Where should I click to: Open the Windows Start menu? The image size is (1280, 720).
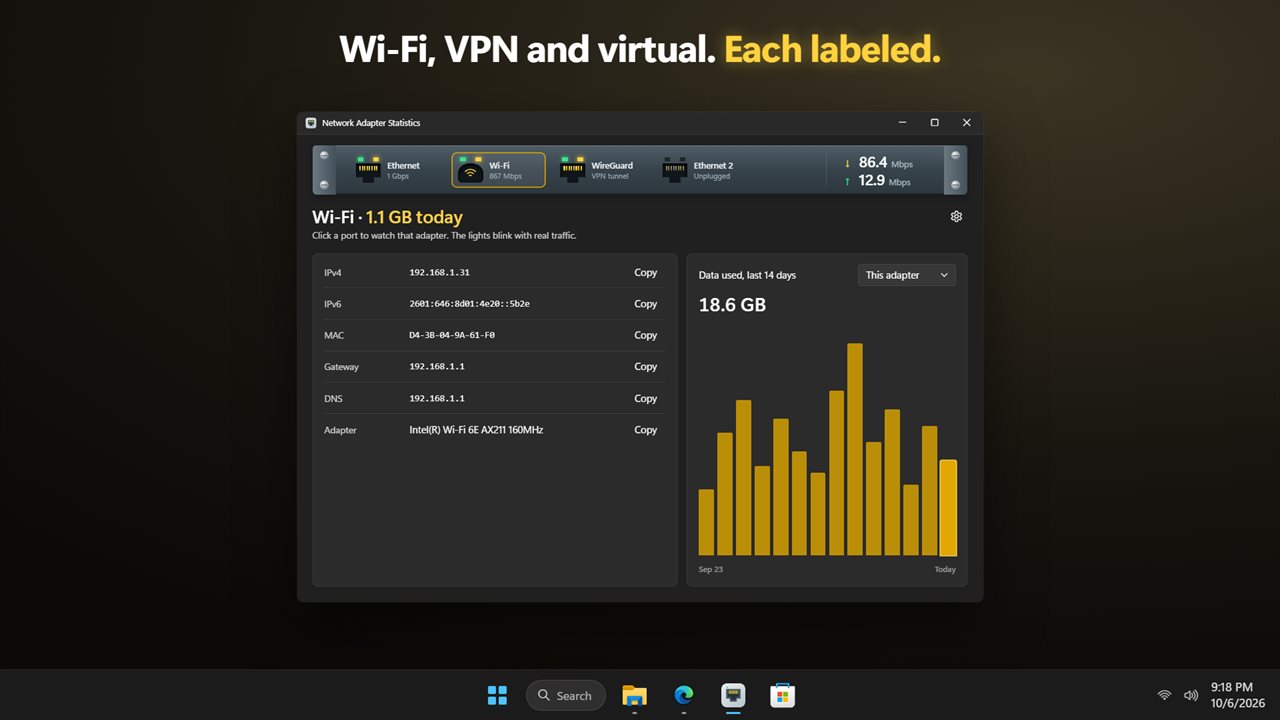click(497, 695)
